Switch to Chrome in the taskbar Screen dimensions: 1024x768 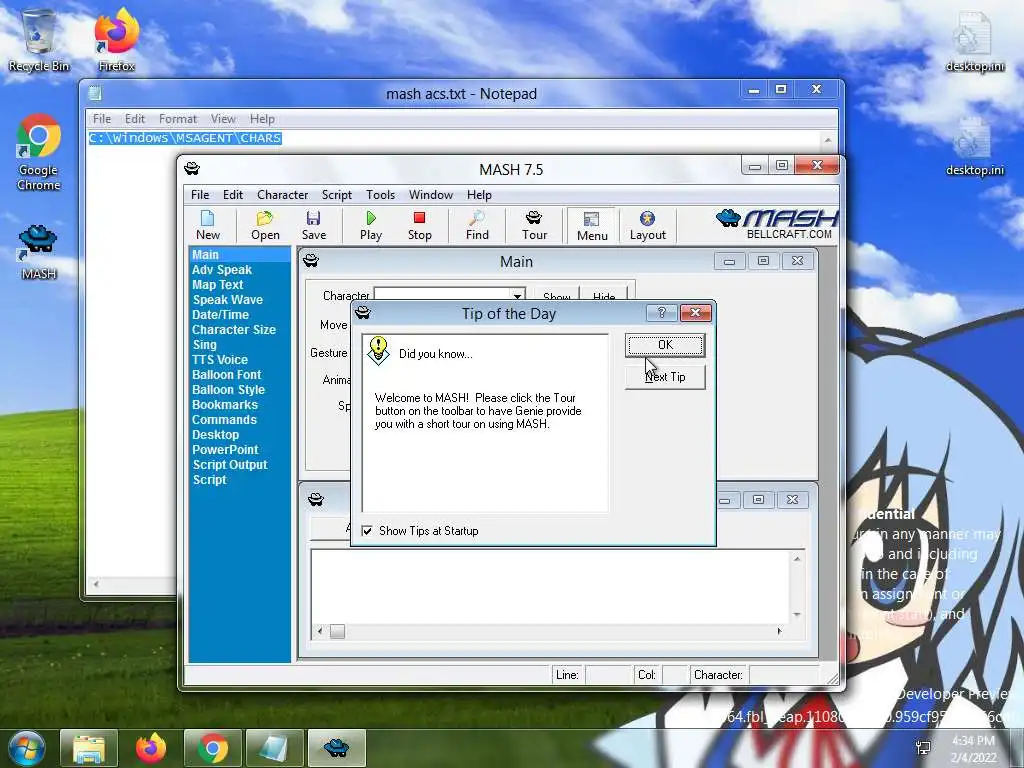click(x=213, y=748)
